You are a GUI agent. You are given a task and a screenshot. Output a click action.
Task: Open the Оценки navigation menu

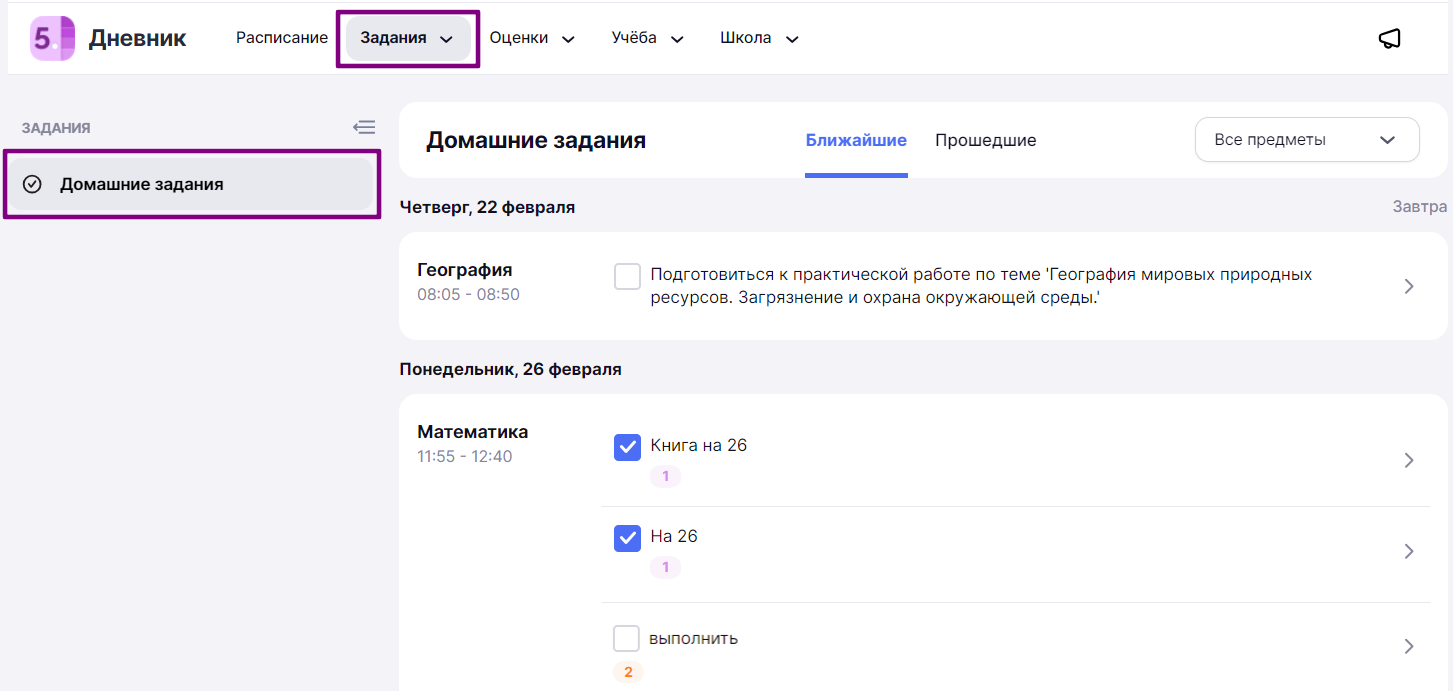(x=532, y=39)
